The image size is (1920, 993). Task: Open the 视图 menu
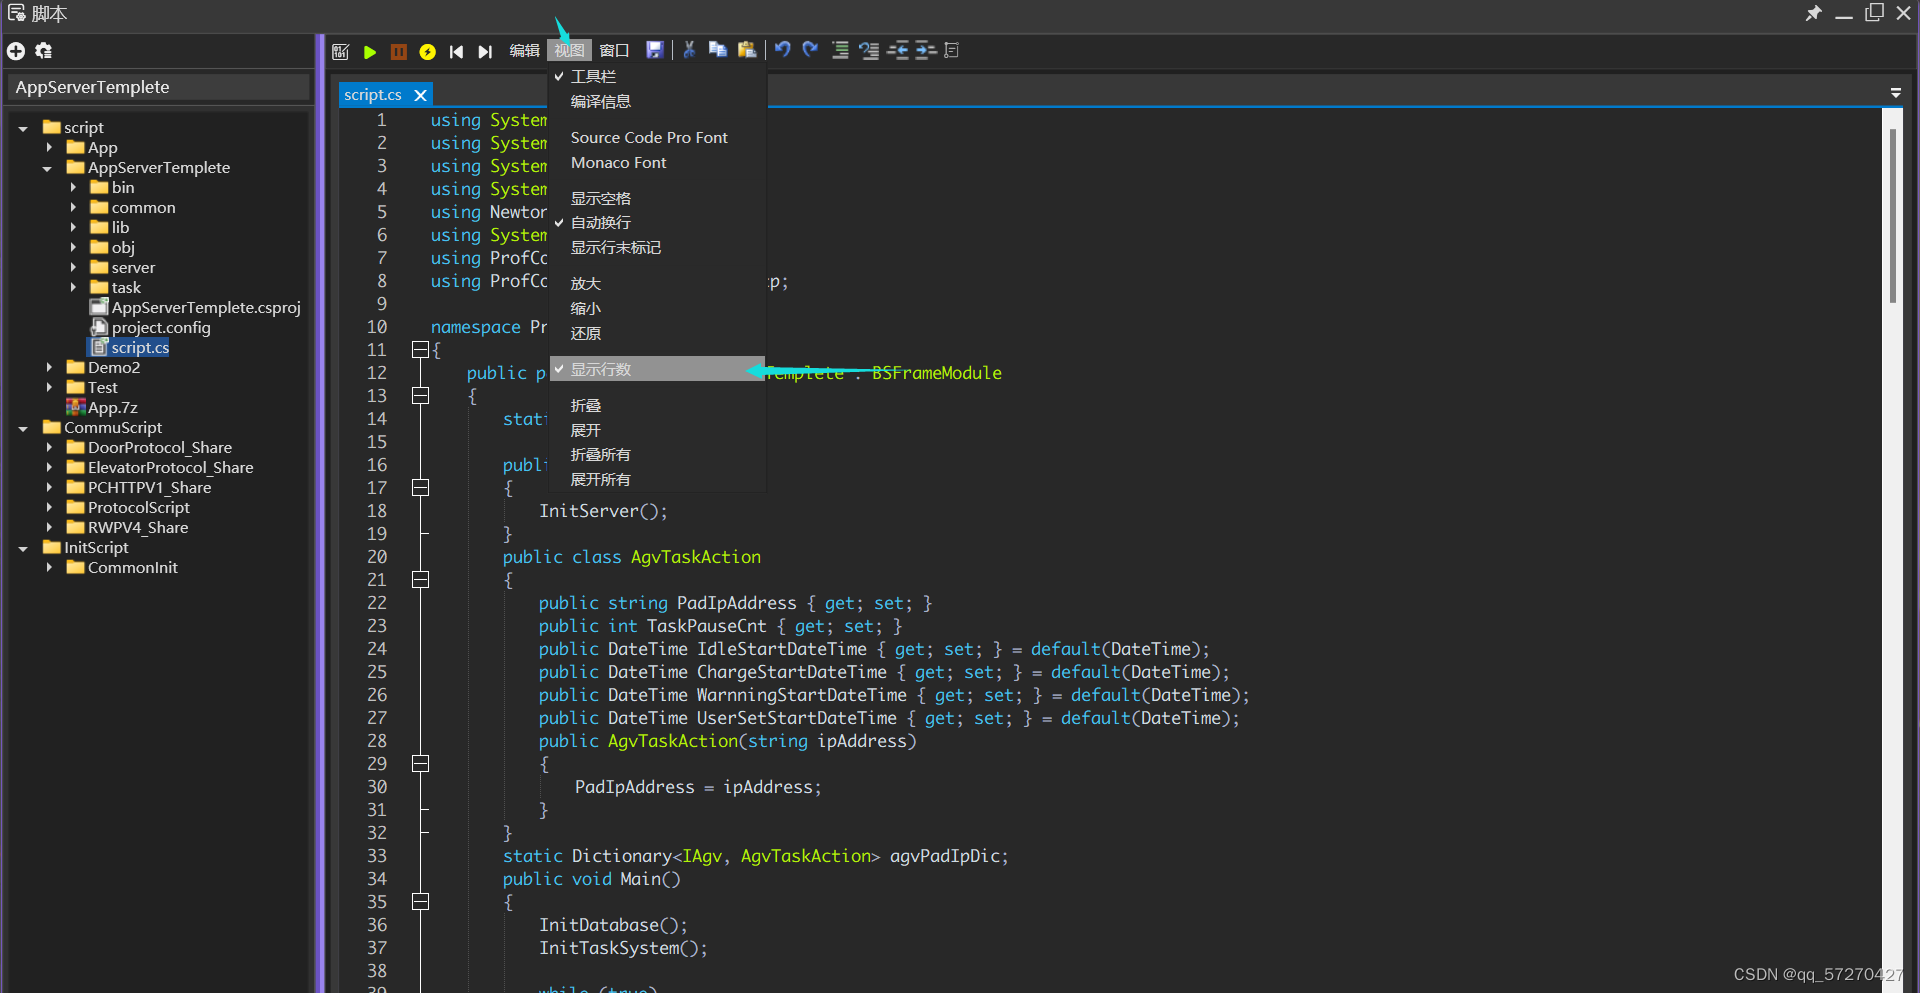click(569, 51)
